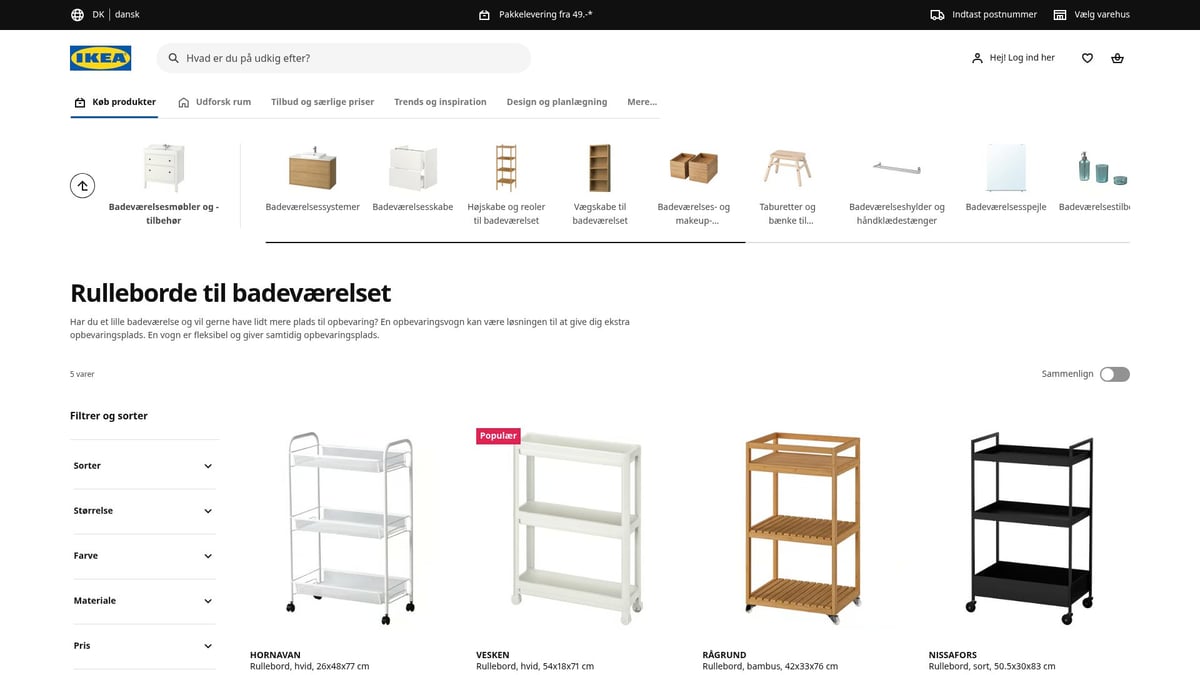Image resolution: width=1200 pixels, height=675 pixels.
Task: Click the Vælg varehus store icon
Action: click(1060, 15)
